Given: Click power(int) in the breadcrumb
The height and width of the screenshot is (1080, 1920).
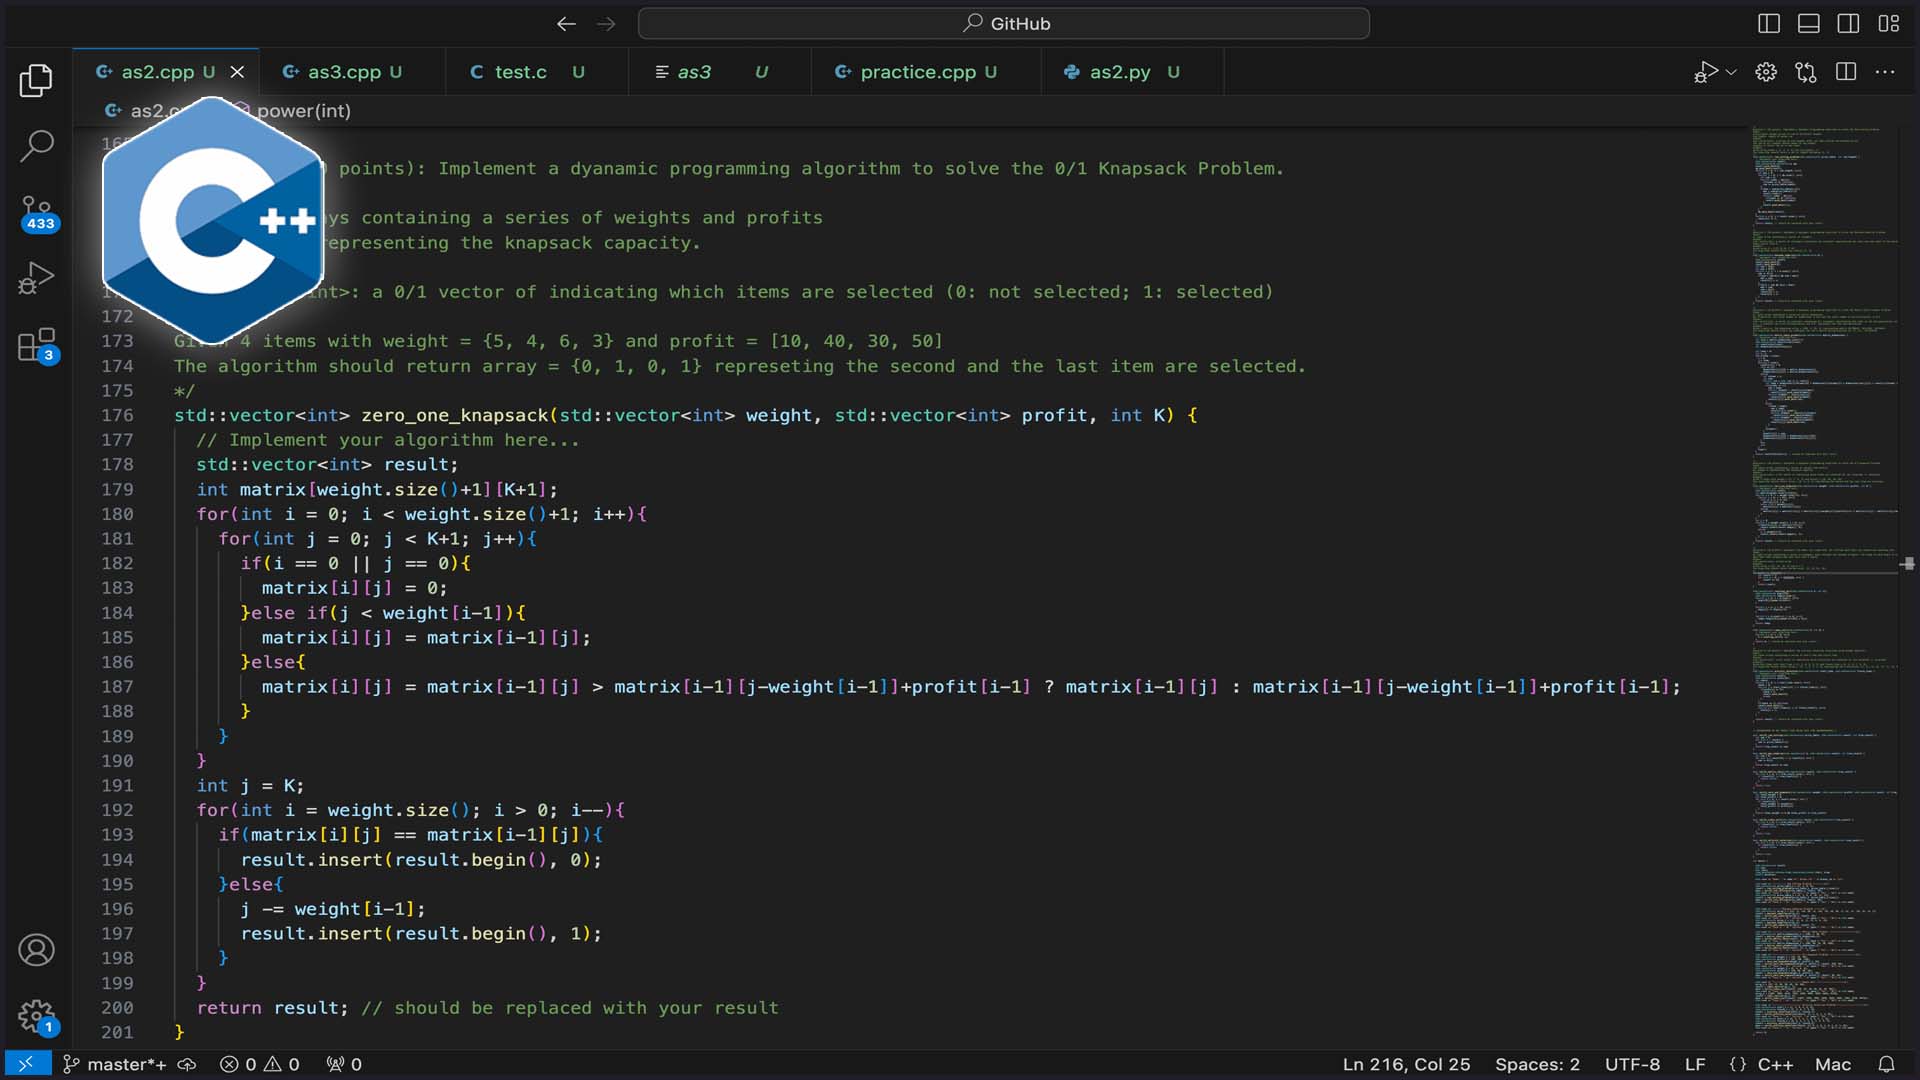Looking at the screenshot, I should (303, 111).
